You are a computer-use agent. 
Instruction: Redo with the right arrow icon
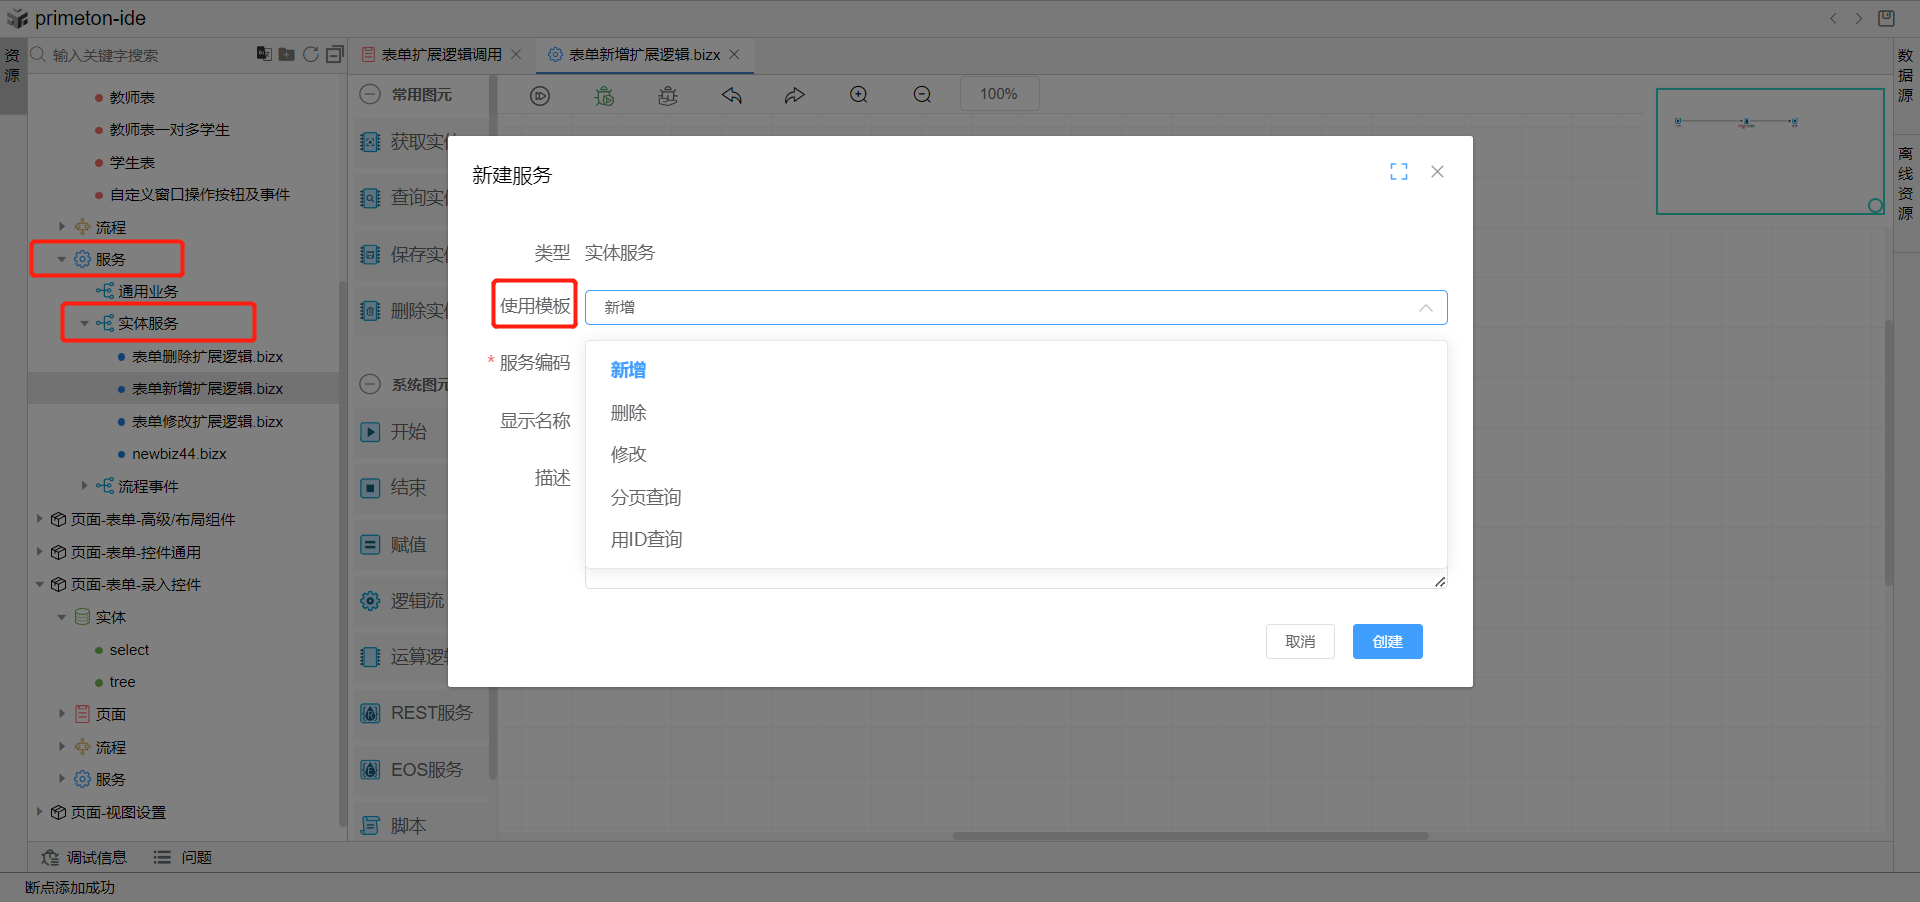pos(795,95)
